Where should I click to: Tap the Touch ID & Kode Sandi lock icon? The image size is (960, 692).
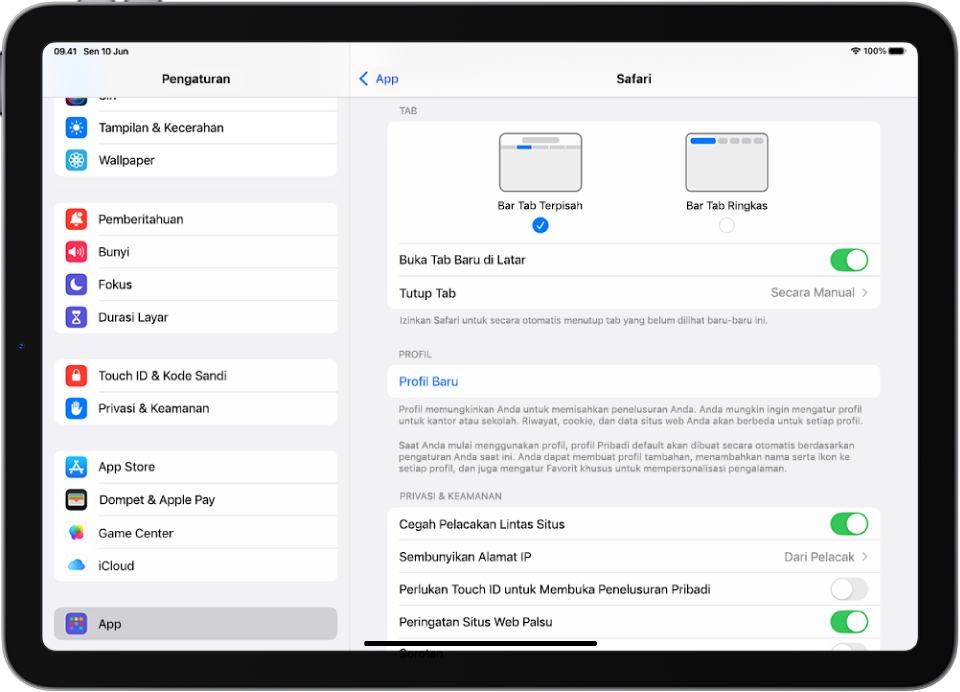76,375
